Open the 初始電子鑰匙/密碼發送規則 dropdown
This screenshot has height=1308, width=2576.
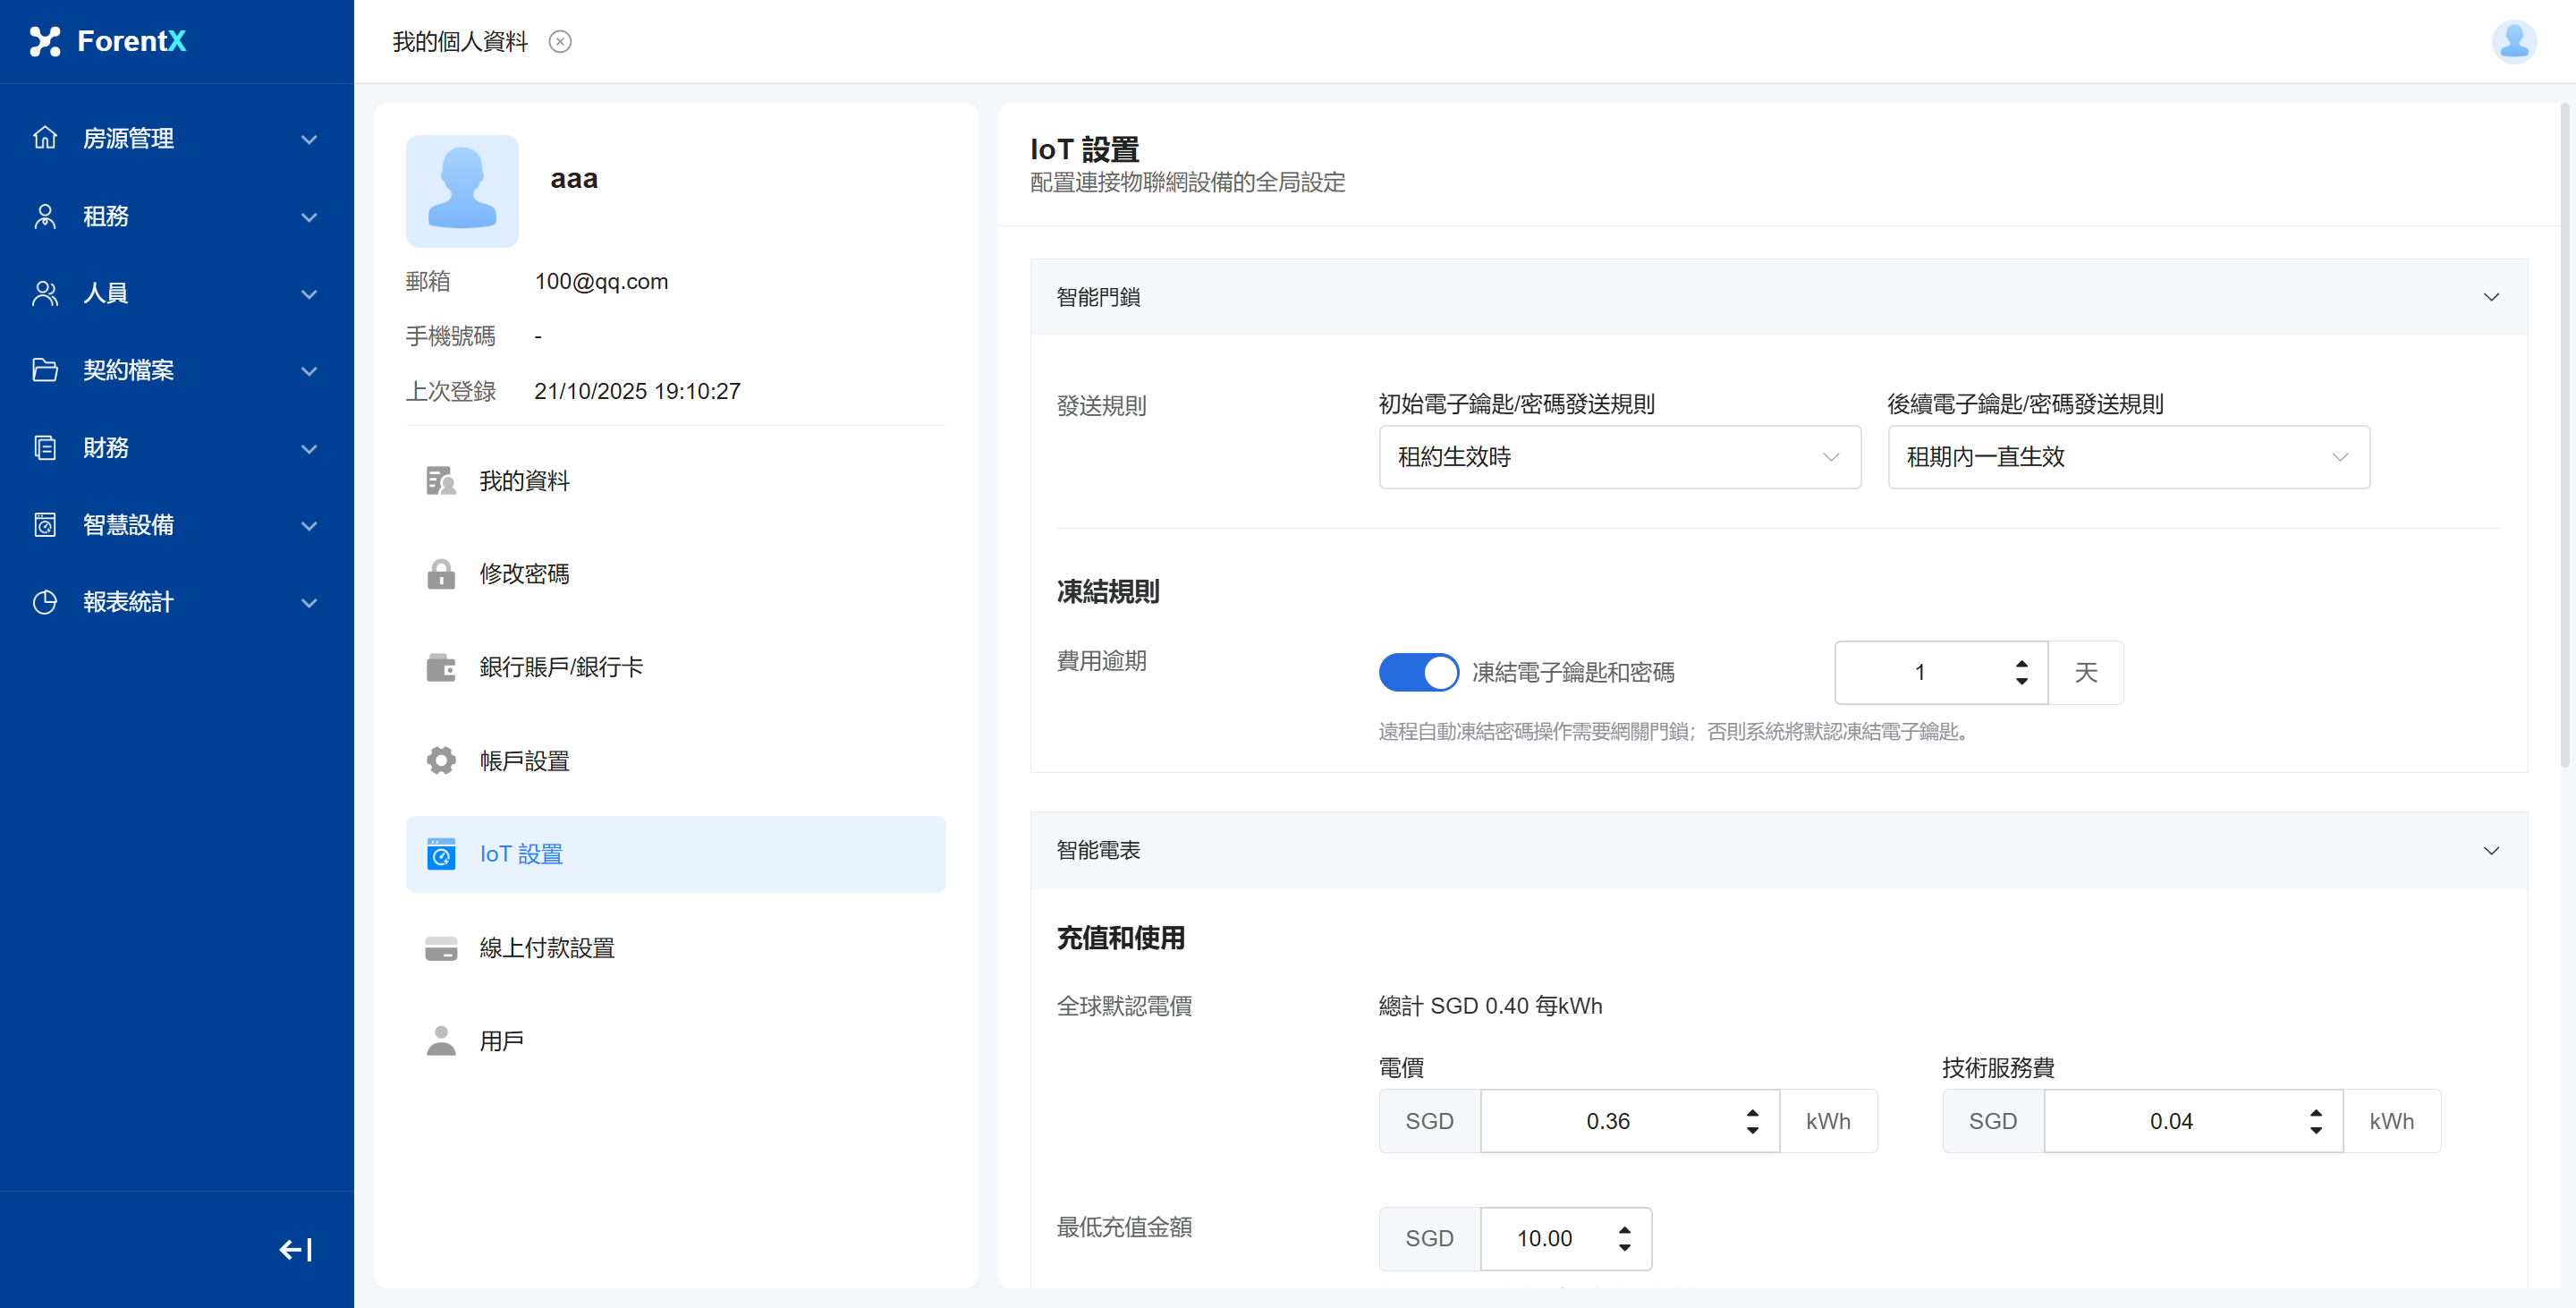point(1619,457)
